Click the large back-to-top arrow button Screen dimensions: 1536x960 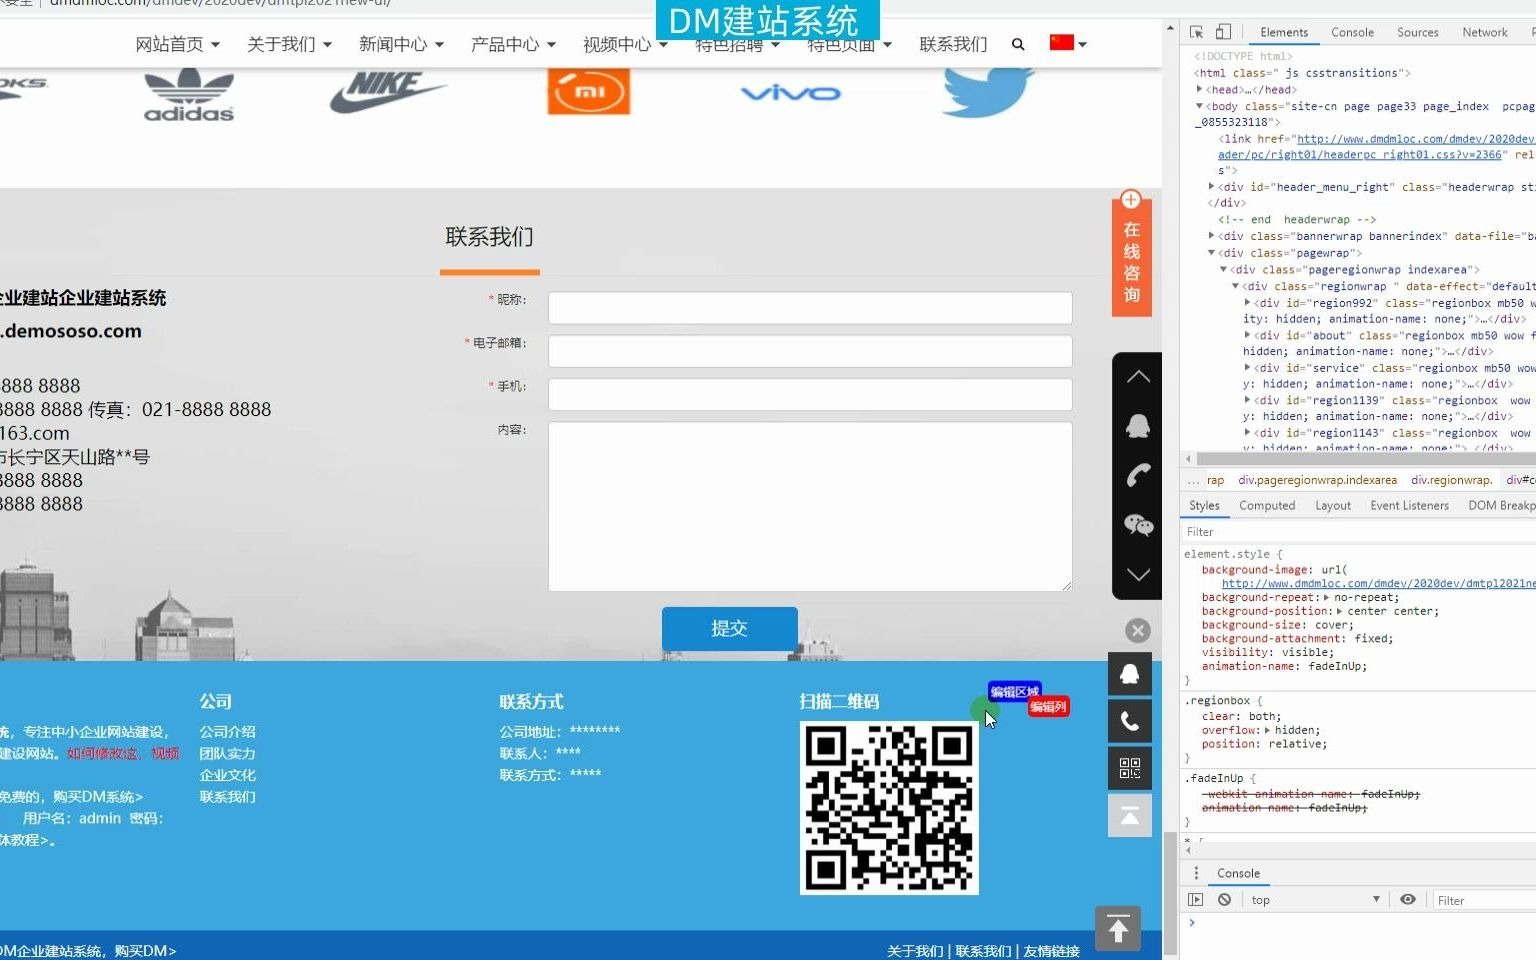click(1118, 929)
